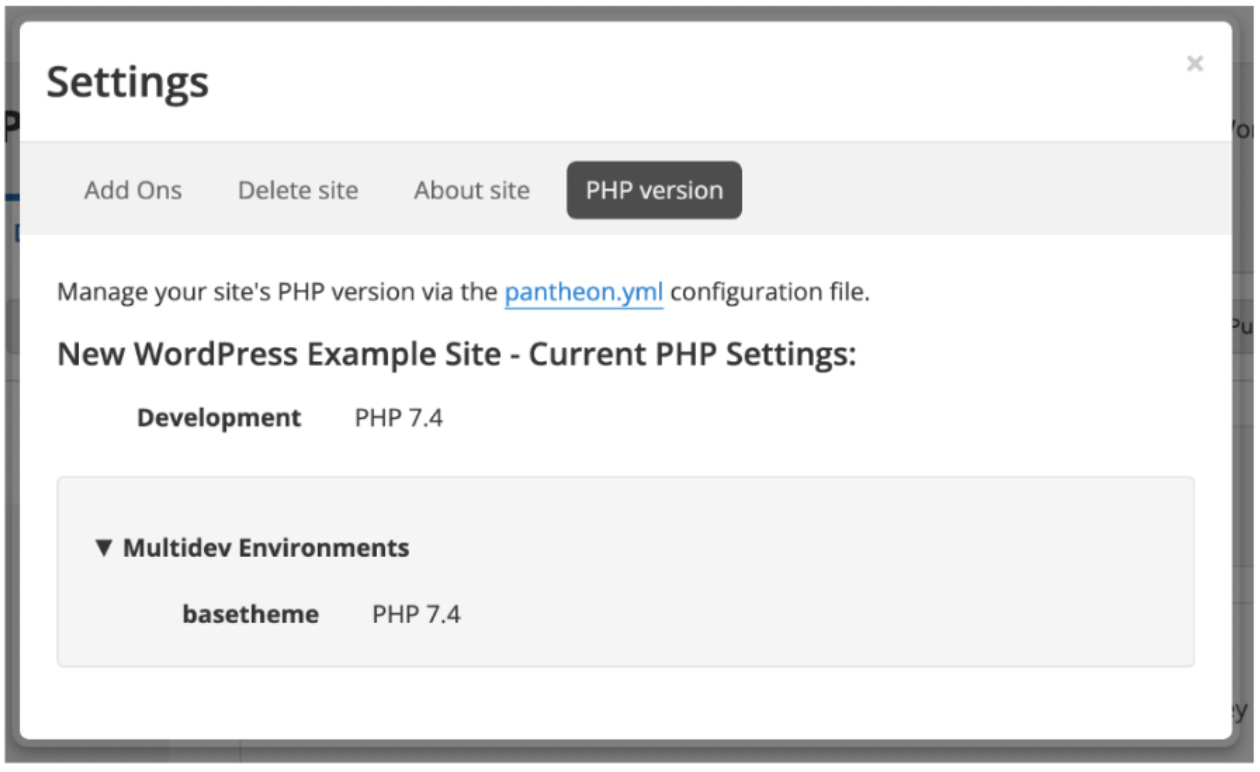Click blank tab bar area right of PHP version
The image size is (1260, 772).
click(x=980, y=190)
